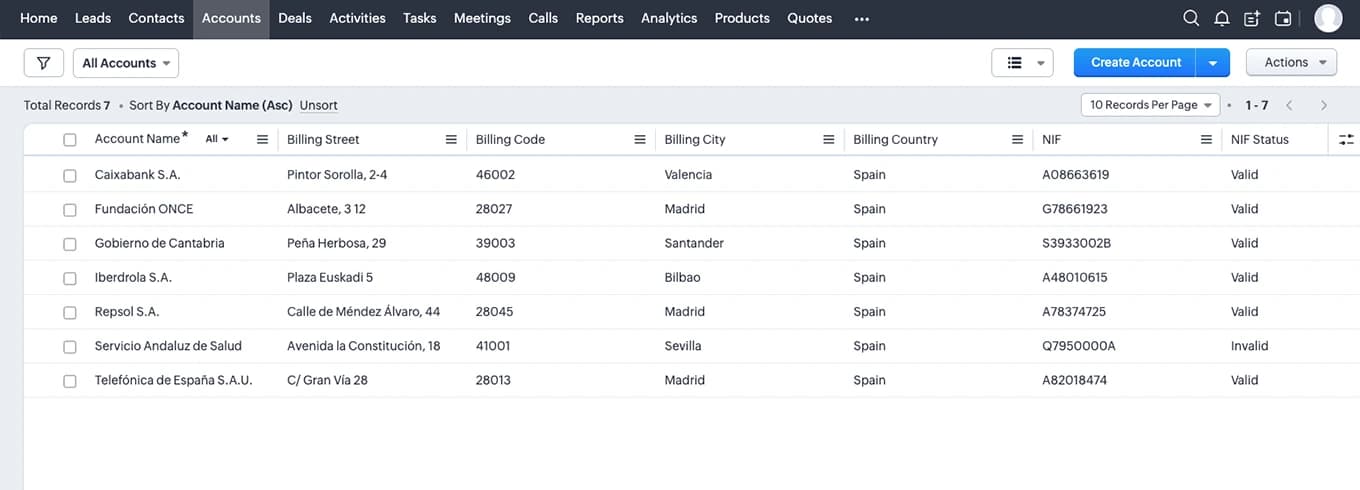This screenshot has height=490, width=1360.
Task: Open the manage columns settings icon
Action: click(1346, 140)
